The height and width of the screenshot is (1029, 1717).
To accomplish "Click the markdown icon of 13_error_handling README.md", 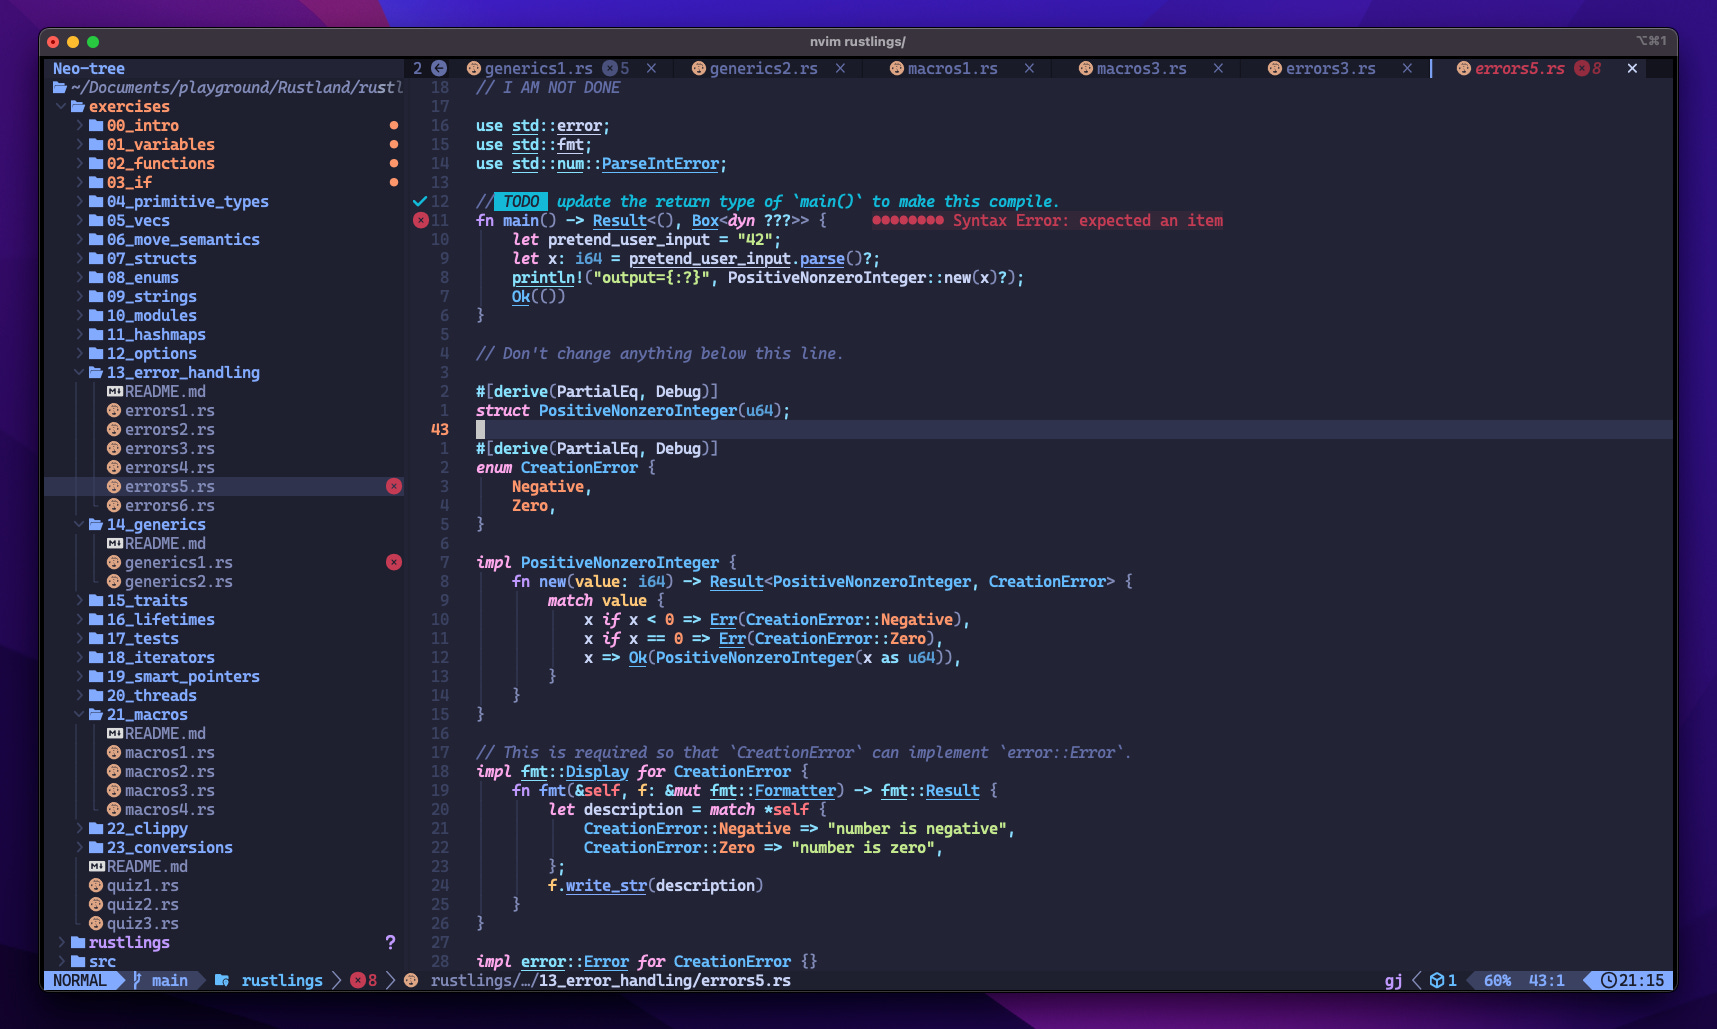I will coord(114,391).
